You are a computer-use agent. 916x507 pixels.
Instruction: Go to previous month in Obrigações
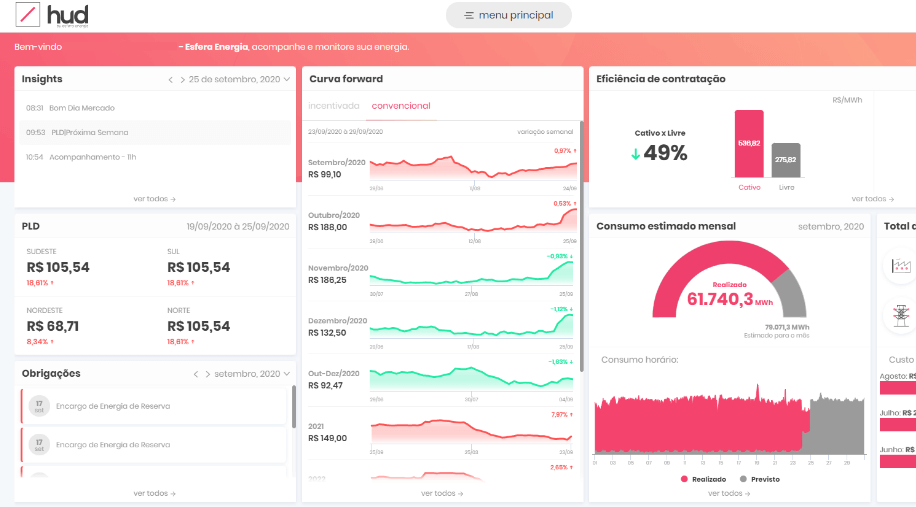coord(196,374)
